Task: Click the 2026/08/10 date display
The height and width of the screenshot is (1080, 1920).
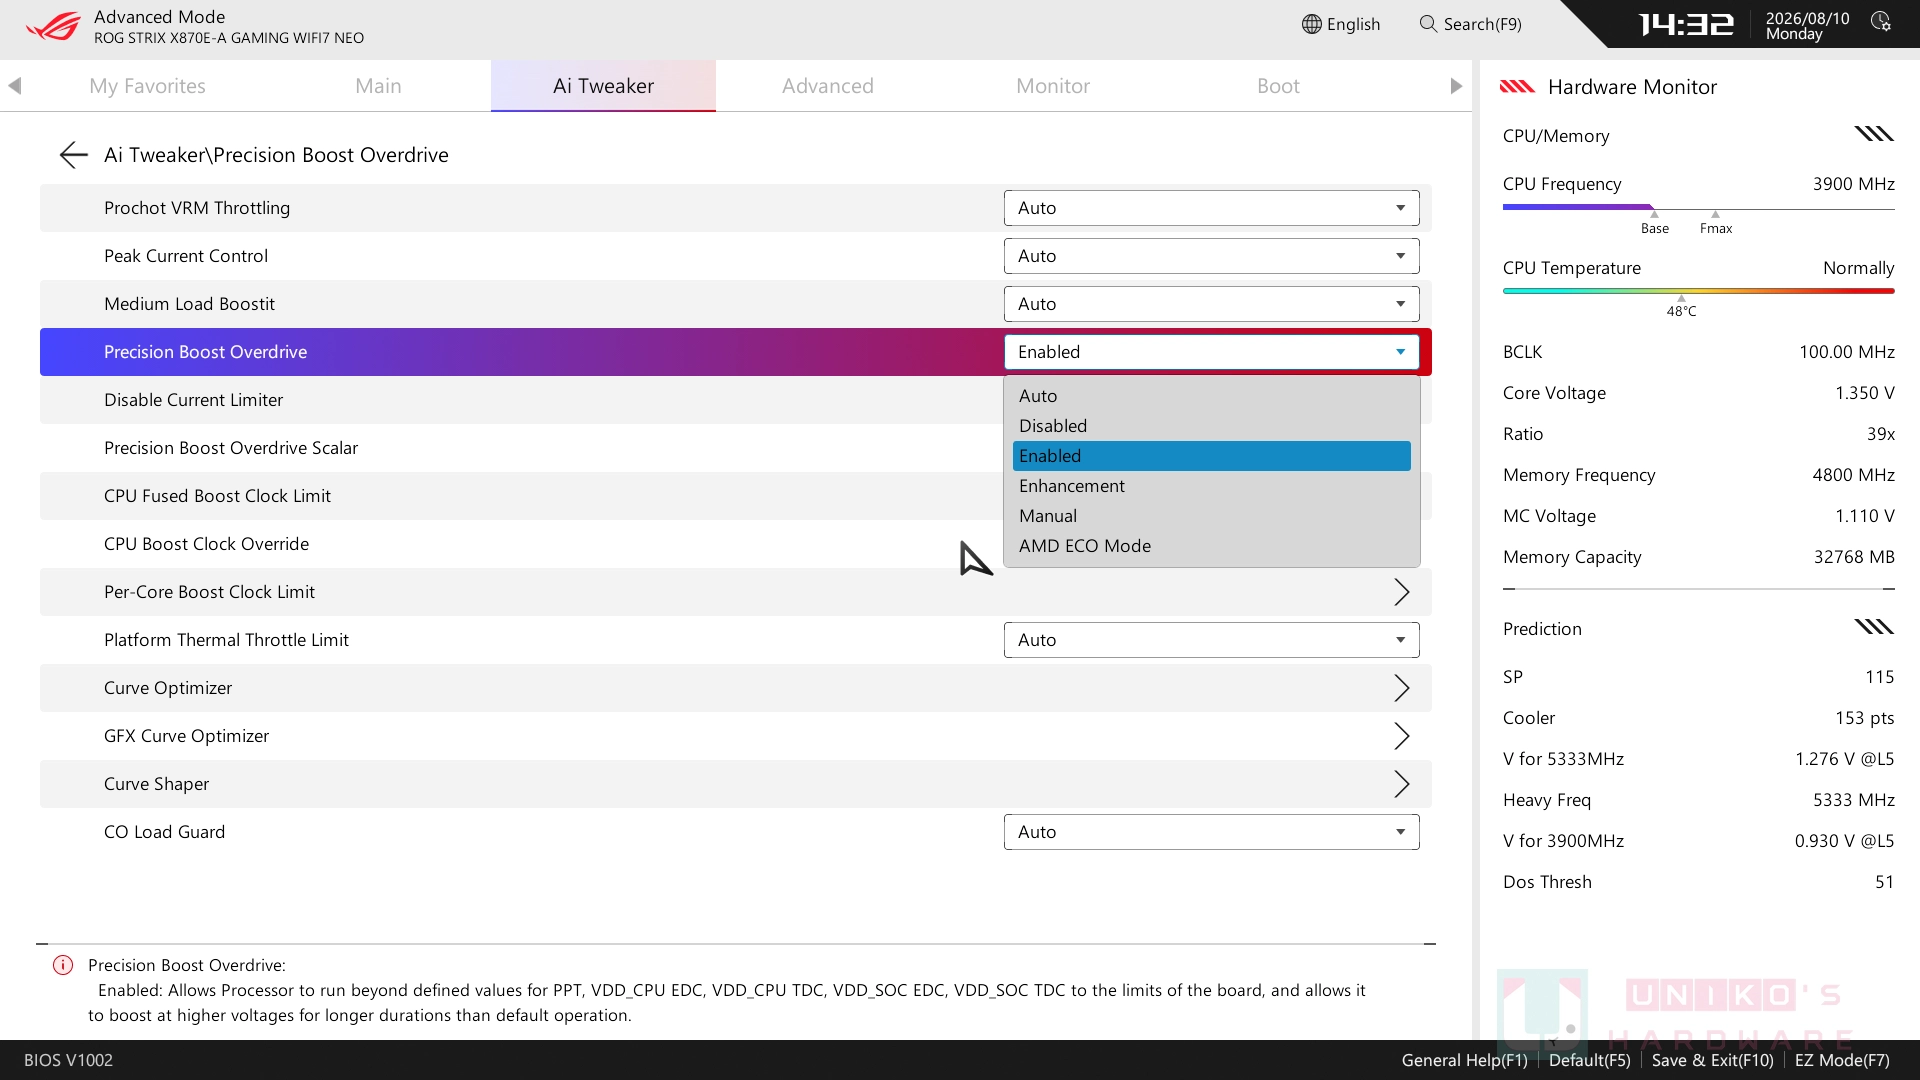Action: pyautogui.click(x=1807, y=18)
